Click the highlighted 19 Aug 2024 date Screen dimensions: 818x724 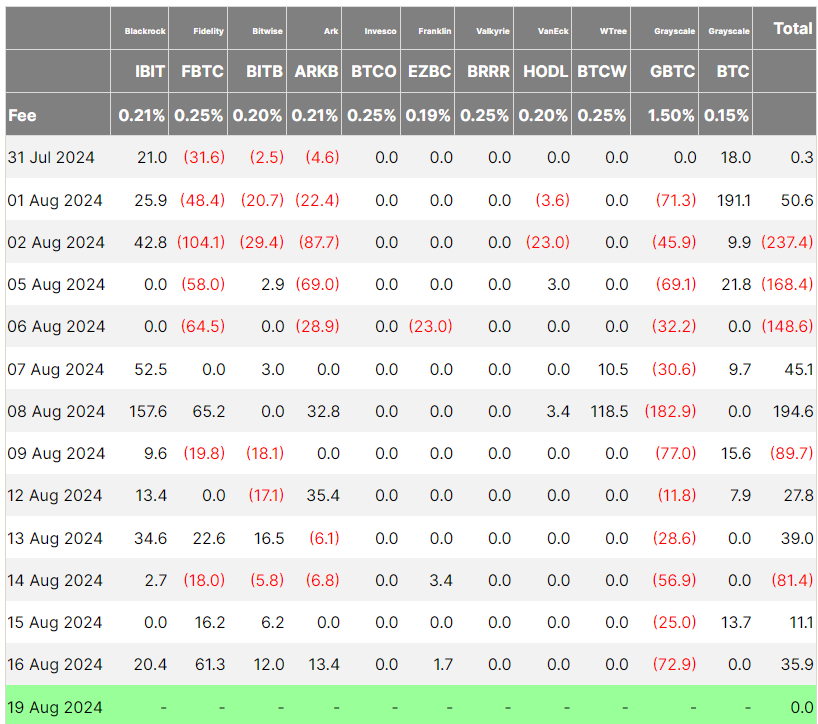coord(56,707)
